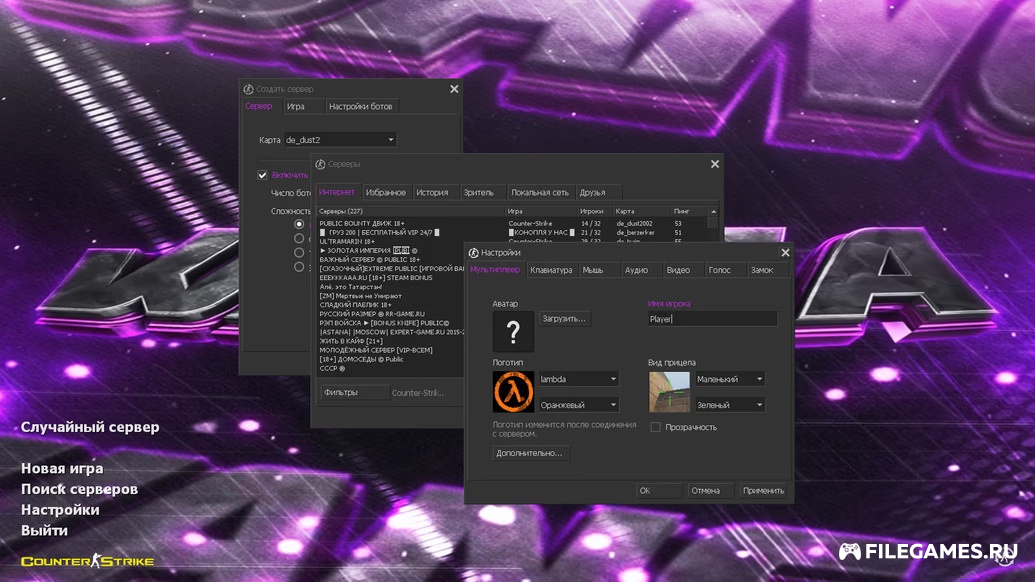Select the Интернет tab in Серверы

point(337,192)
